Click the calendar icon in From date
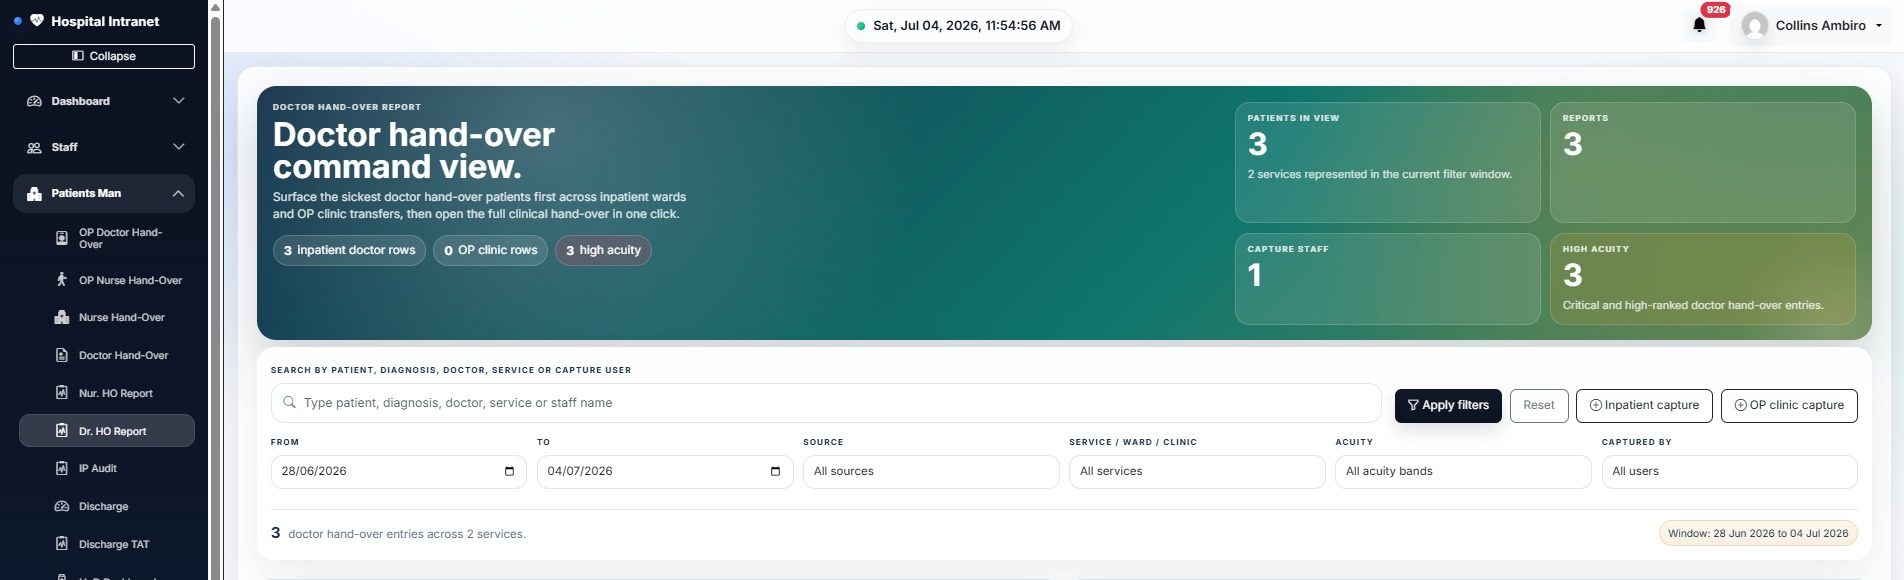The width and height of the screenshot is (1904, 580). coord(509,471)
